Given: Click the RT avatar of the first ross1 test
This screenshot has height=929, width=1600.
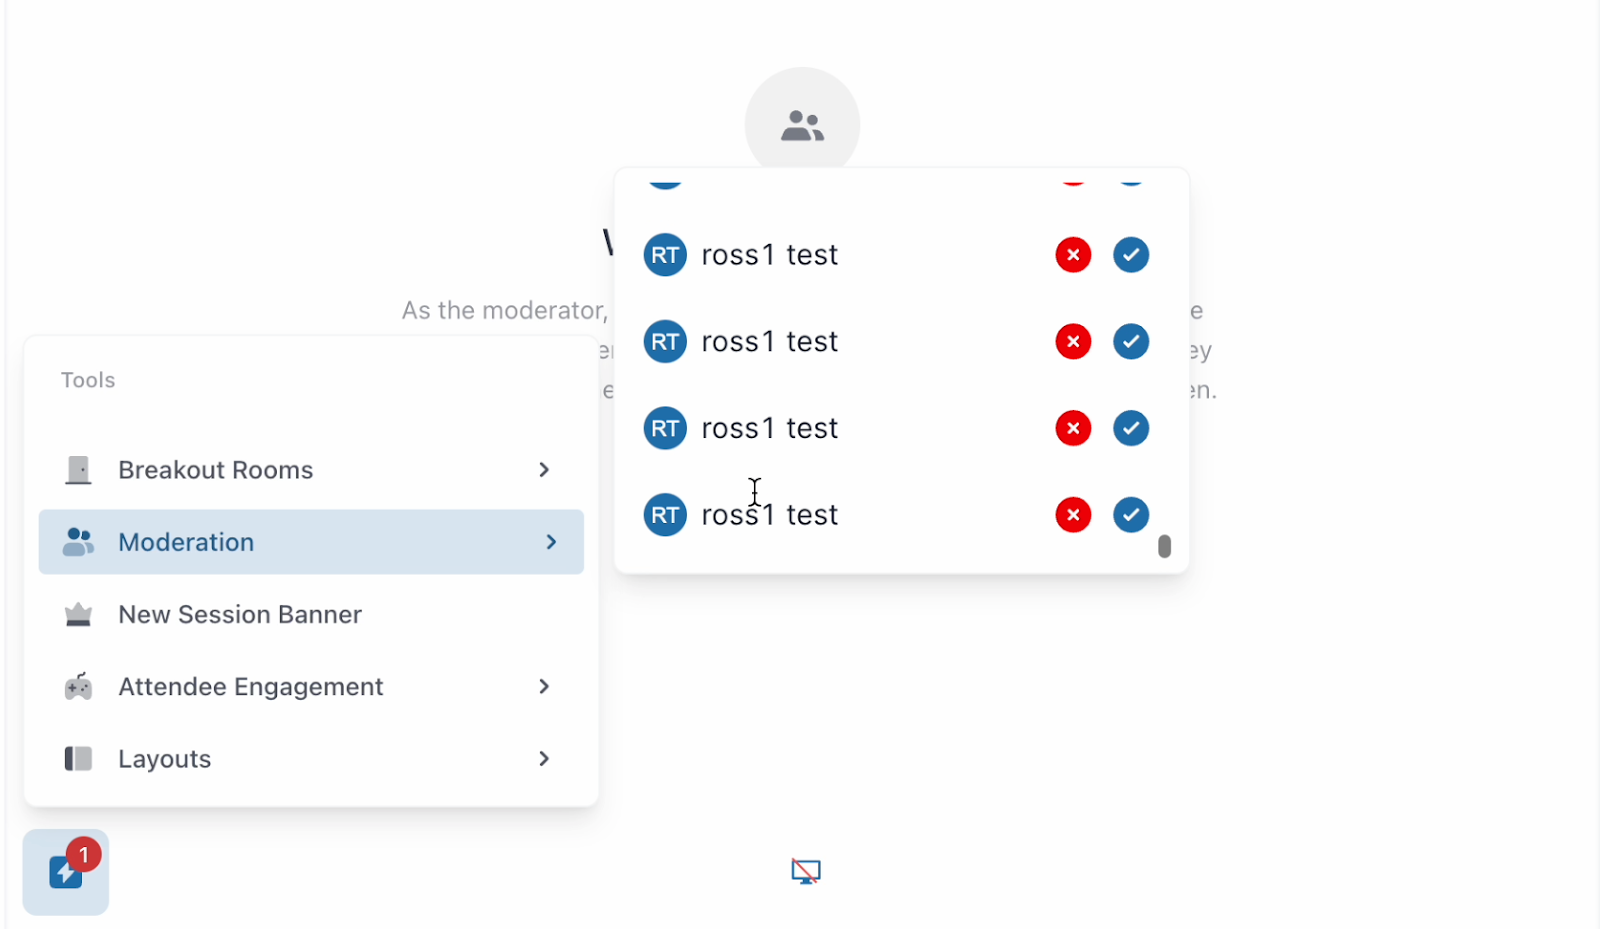Looking at the screenshot, I should click(x=664, y=255).
